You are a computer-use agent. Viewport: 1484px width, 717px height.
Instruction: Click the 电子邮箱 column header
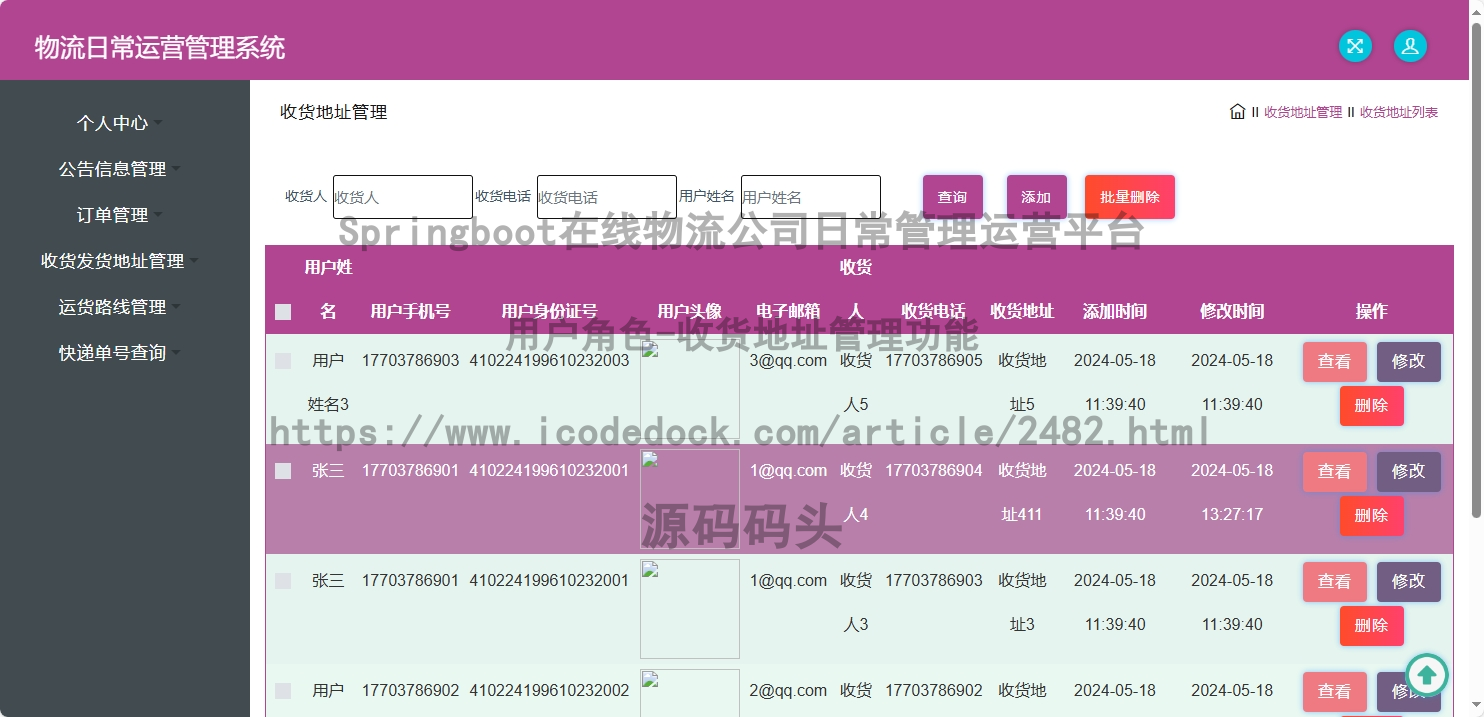(788, 311)
